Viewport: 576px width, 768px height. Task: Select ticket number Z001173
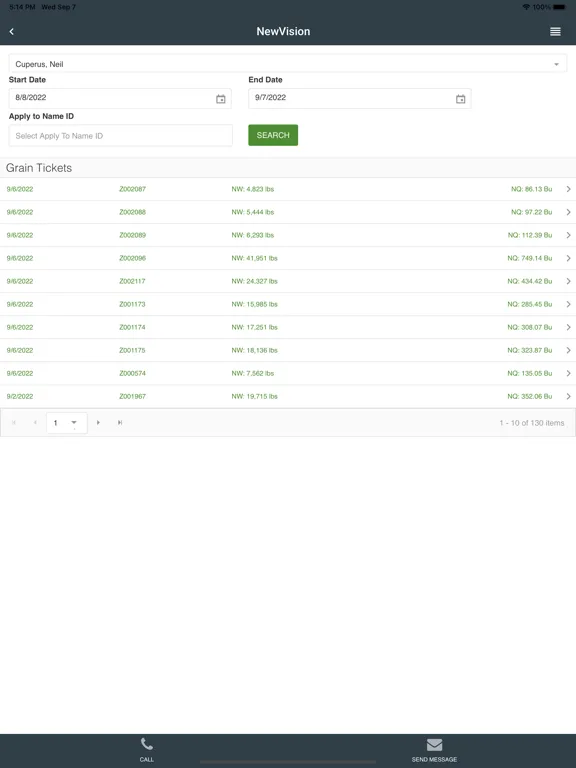point(132,304)
